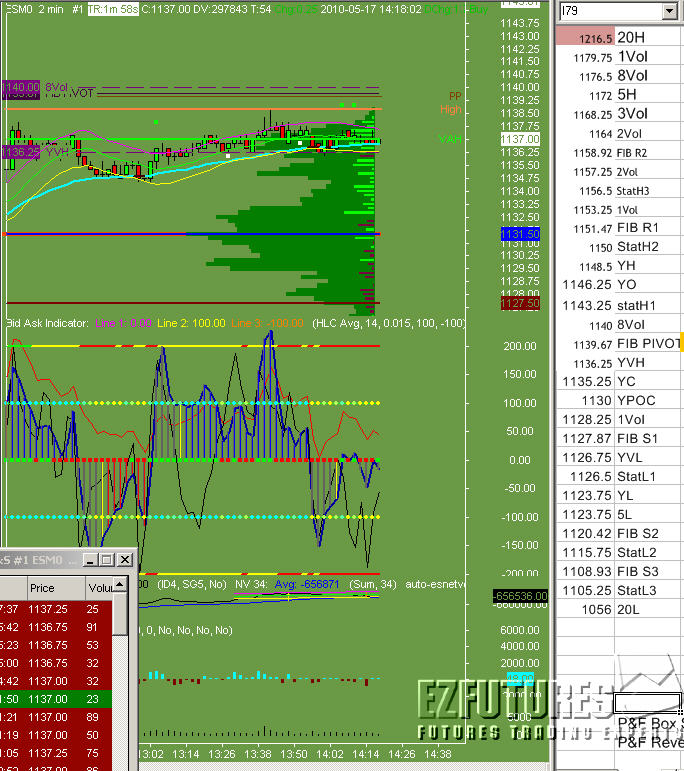Select the FIB PIVOT label cell
Image resolution: width=684 pixels, height=771 pixels.
coord(648,344)
